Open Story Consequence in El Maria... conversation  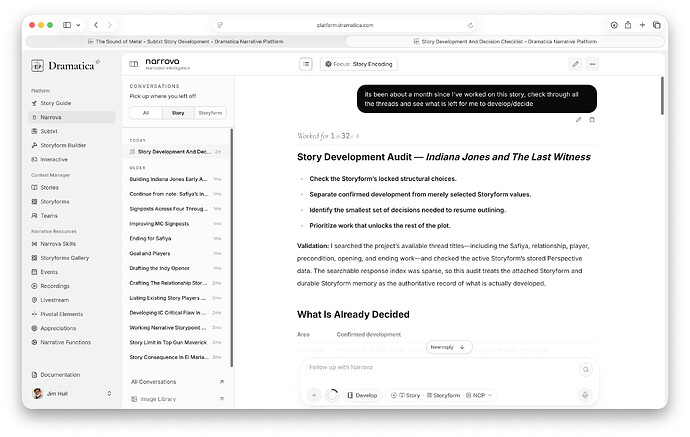click(x=175, y=357)
